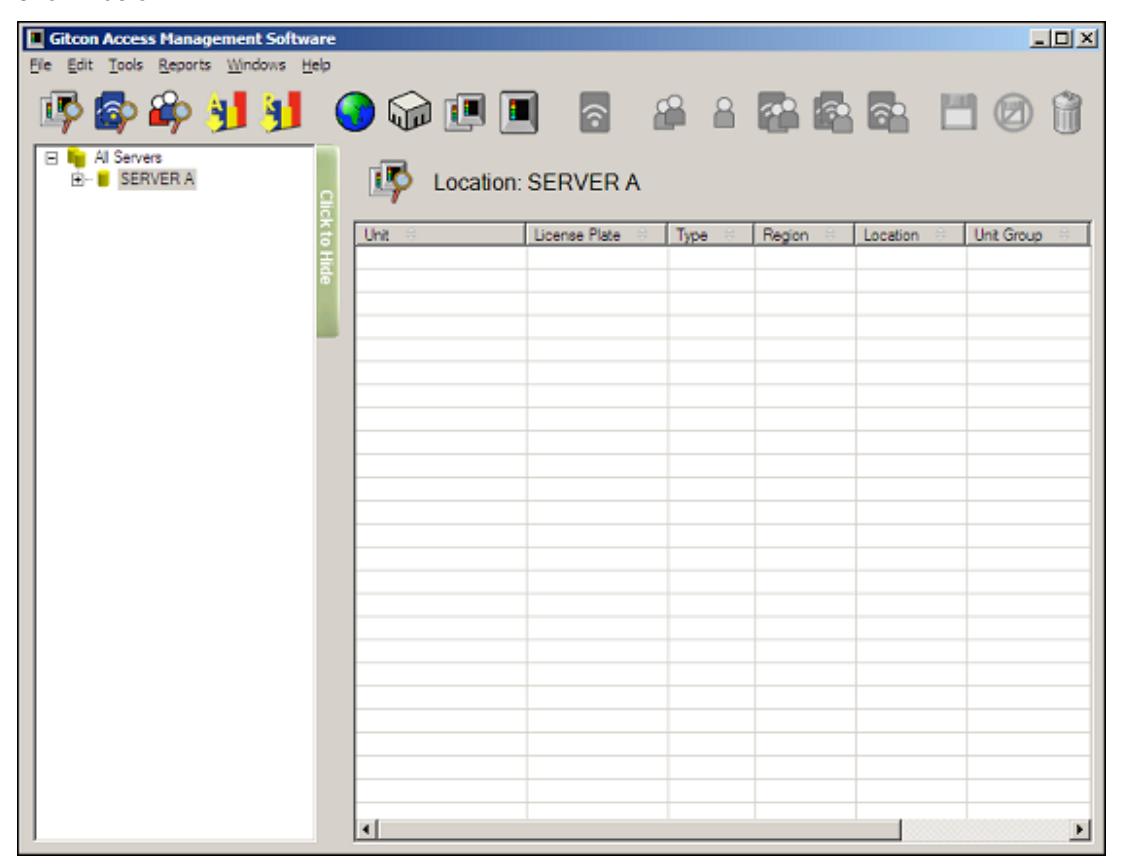Click the grayed two-people group icon

tap(670, 112)
